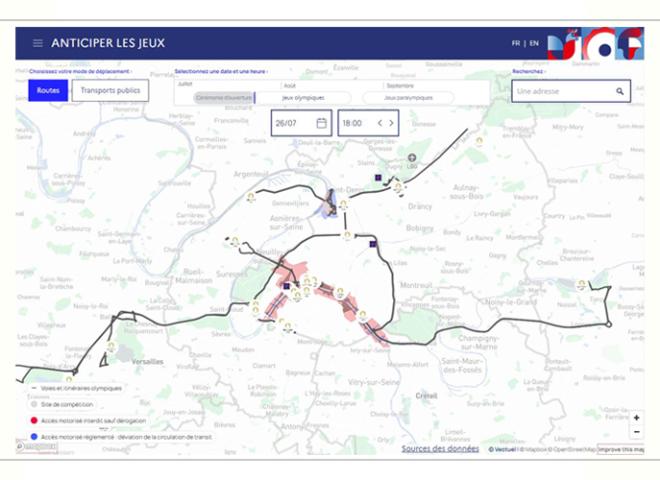
Task: Click blue square marker near Stains
Action: click(x=378, y=178)
